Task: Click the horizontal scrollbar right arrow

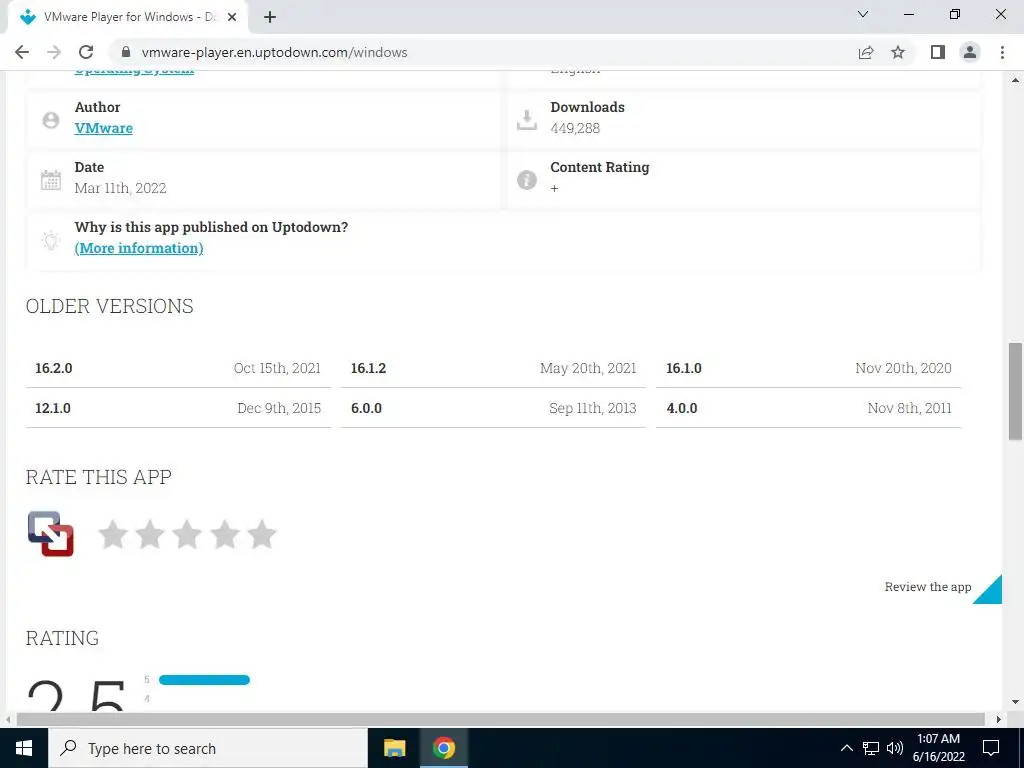Action: 999,719
